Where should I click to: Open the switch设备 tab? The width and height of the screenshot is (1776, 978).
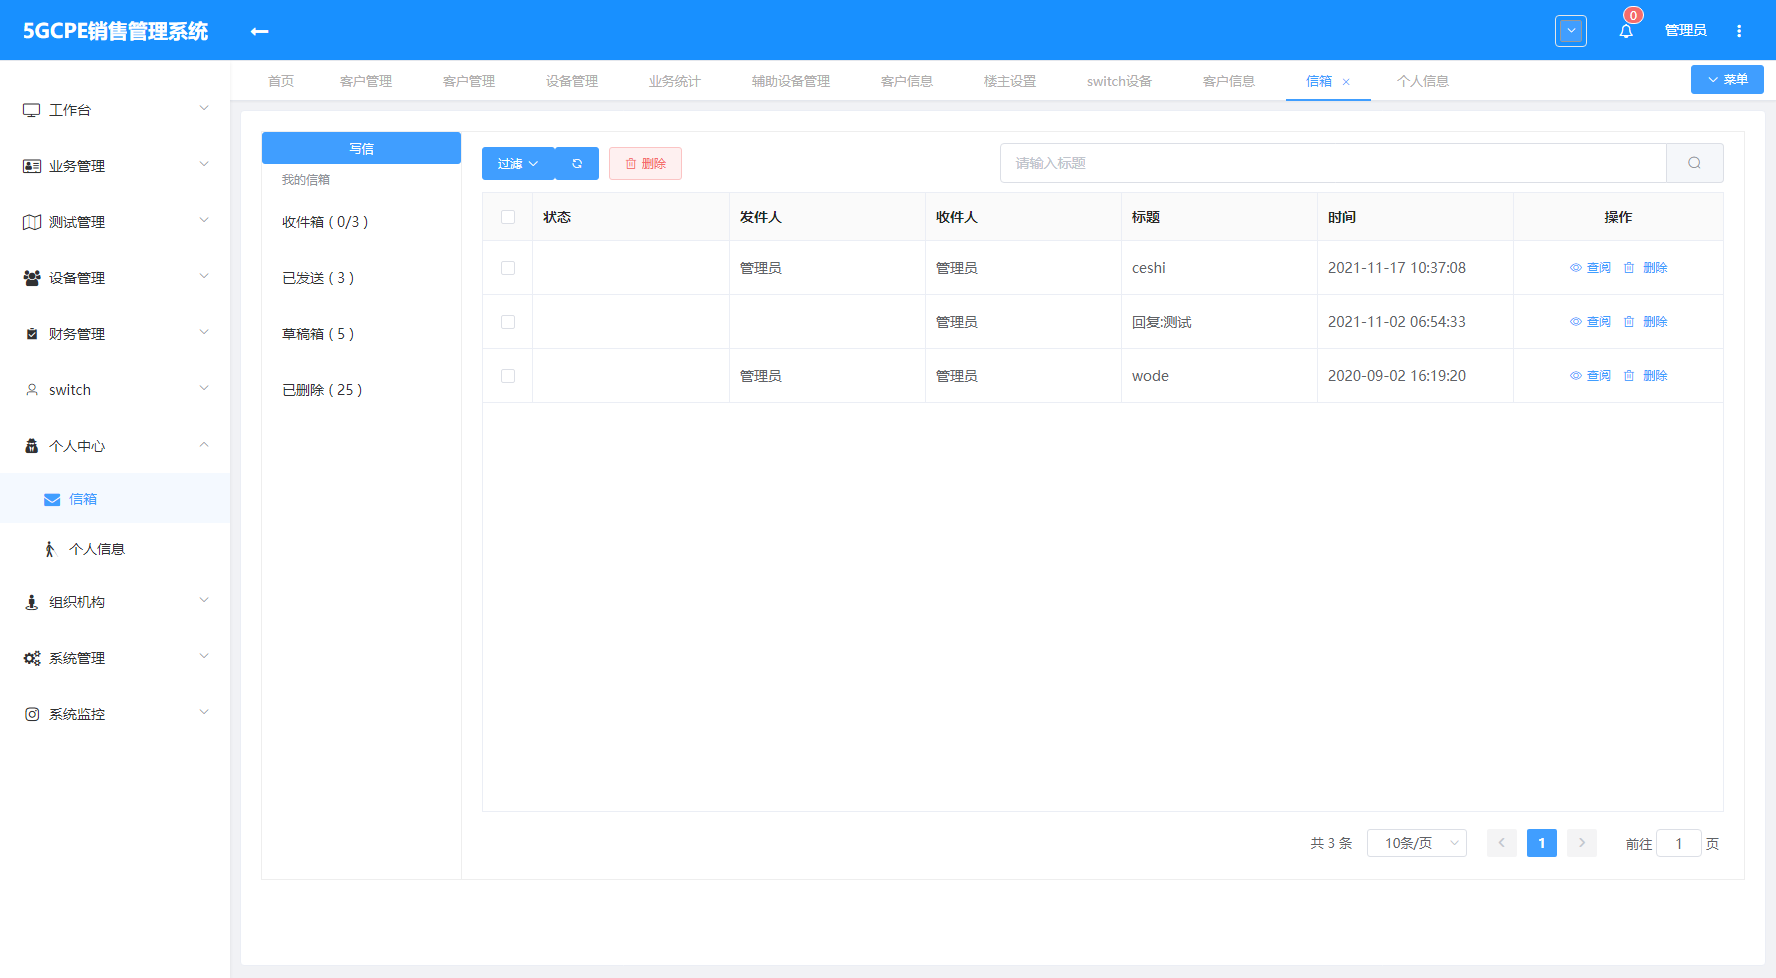[1118, 81]
